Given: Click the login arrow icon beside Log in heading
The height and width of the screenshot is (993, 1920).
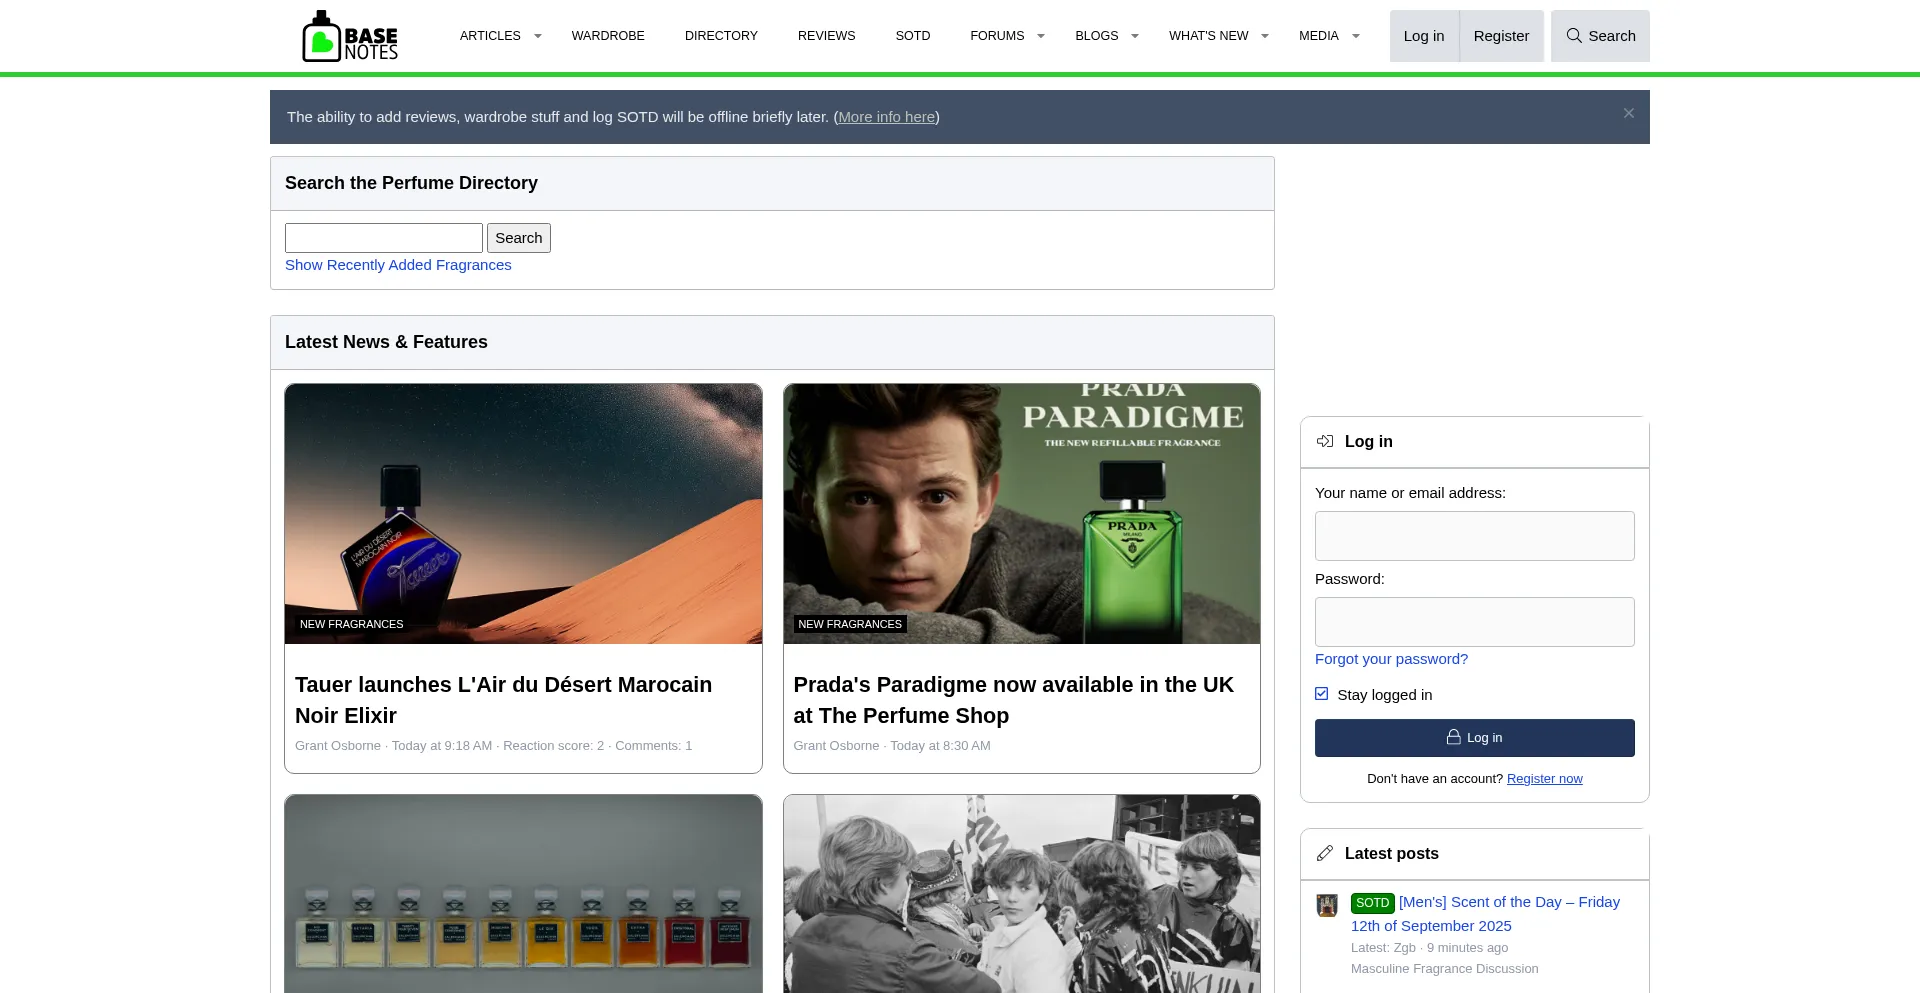Looking at the screenshot, I should pyautogui.click(x=1325, y=441).
